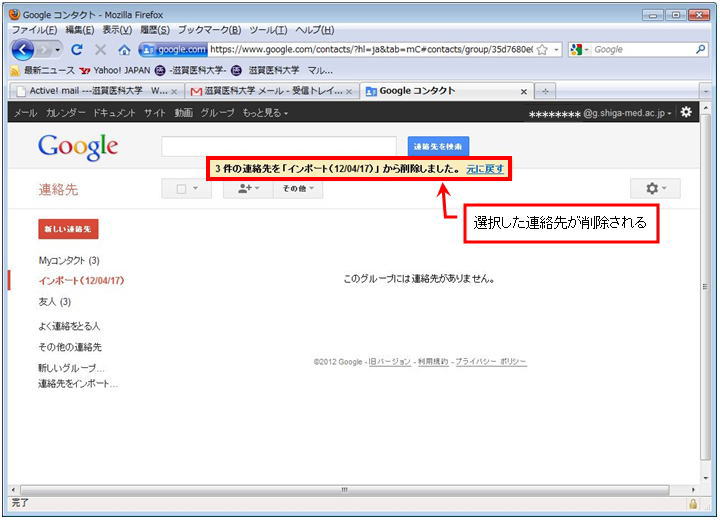
Task: Open the home page via house icon
Action: [124, 50]
